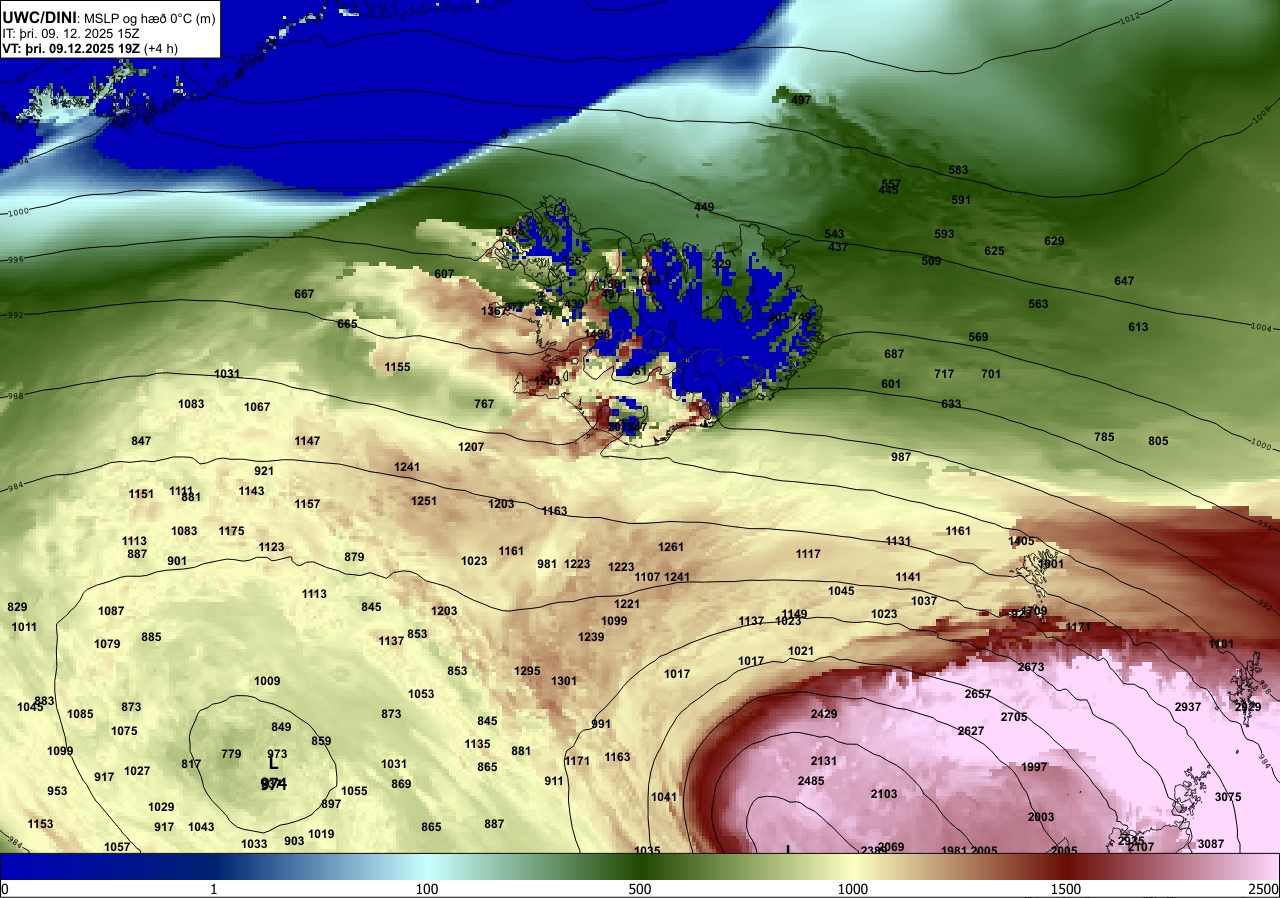1280x898 pixels.
Task: Click the value '629'
Action: pos(1054,241)
